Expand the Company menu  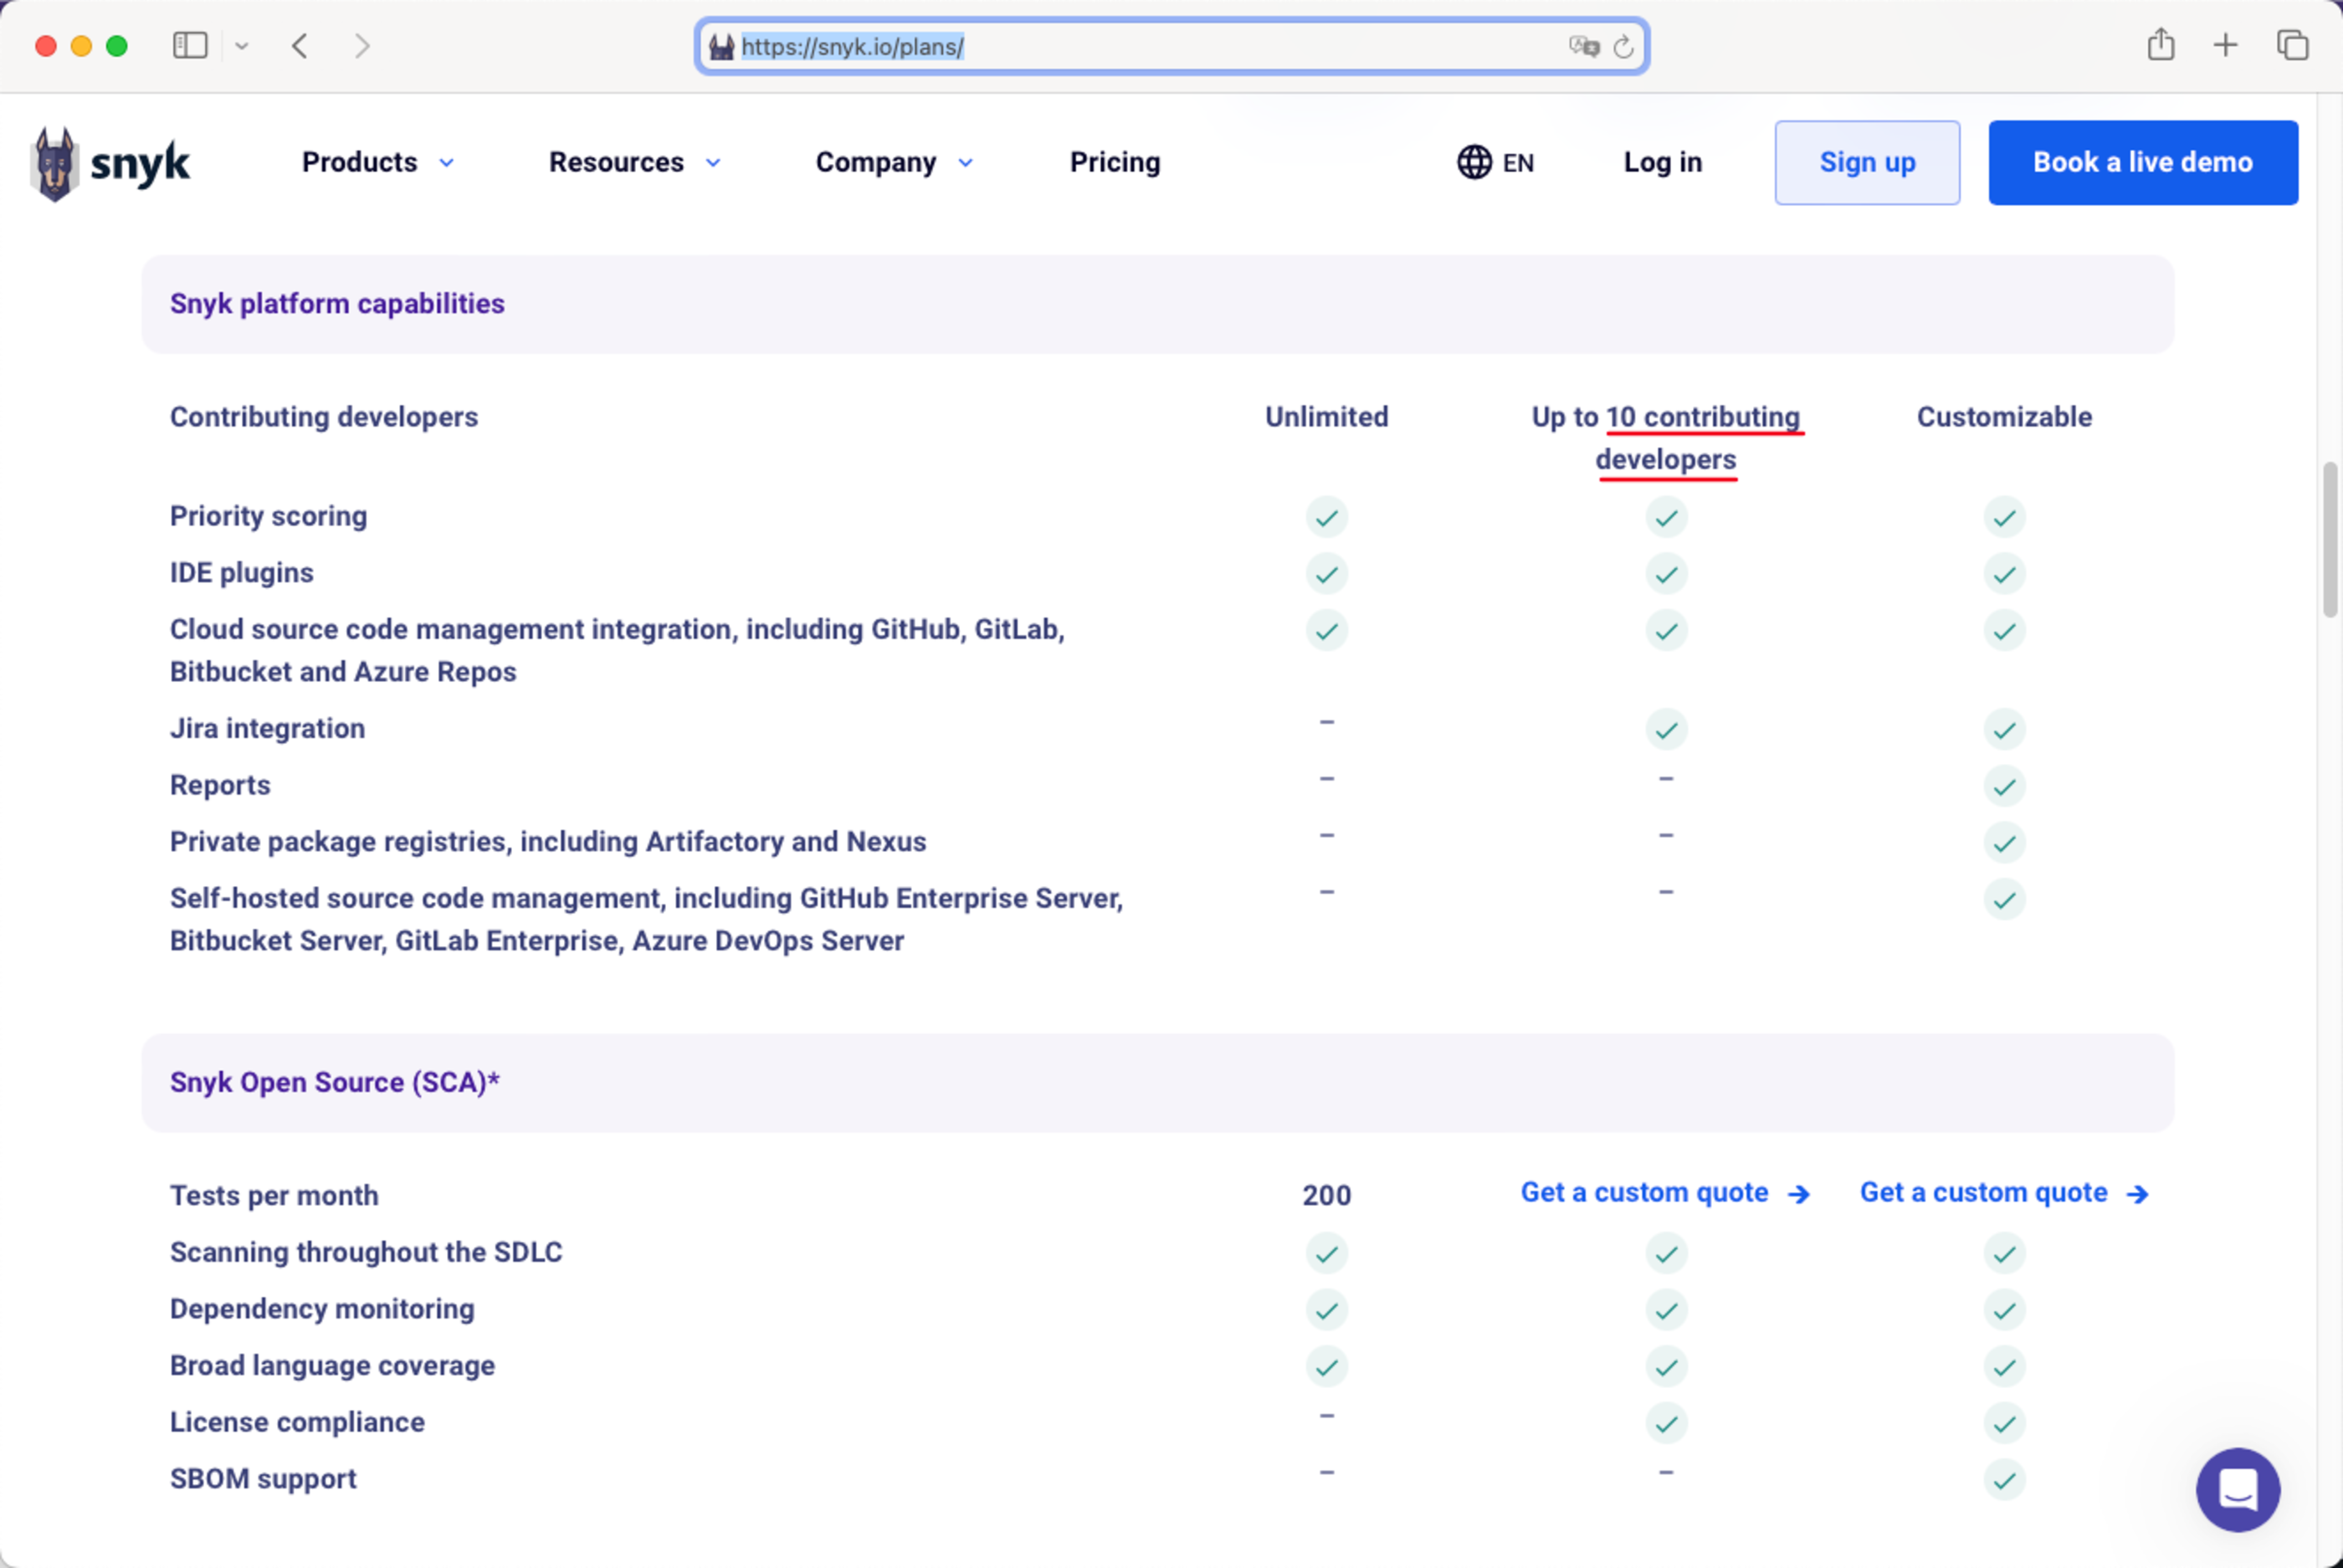[895, 162]
